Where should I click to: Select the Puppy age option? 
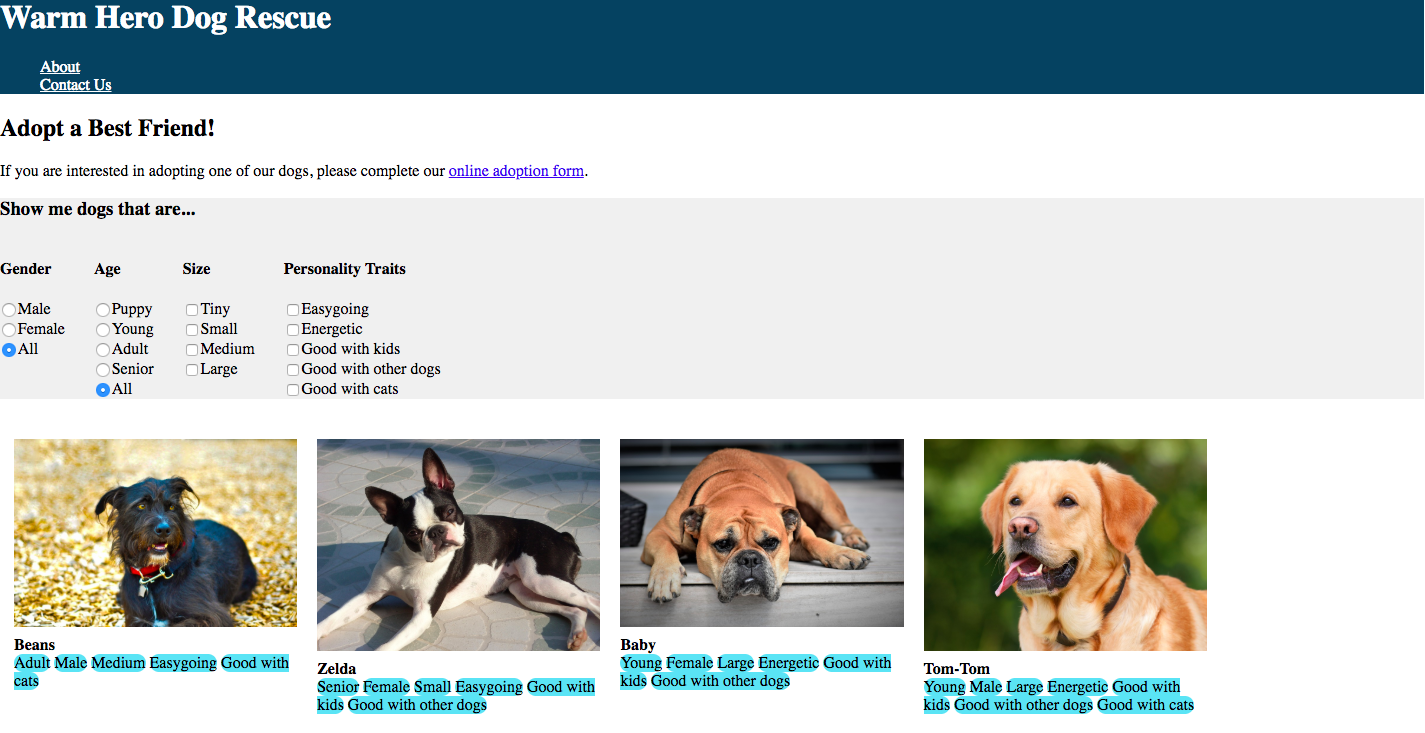pos(103,310)
